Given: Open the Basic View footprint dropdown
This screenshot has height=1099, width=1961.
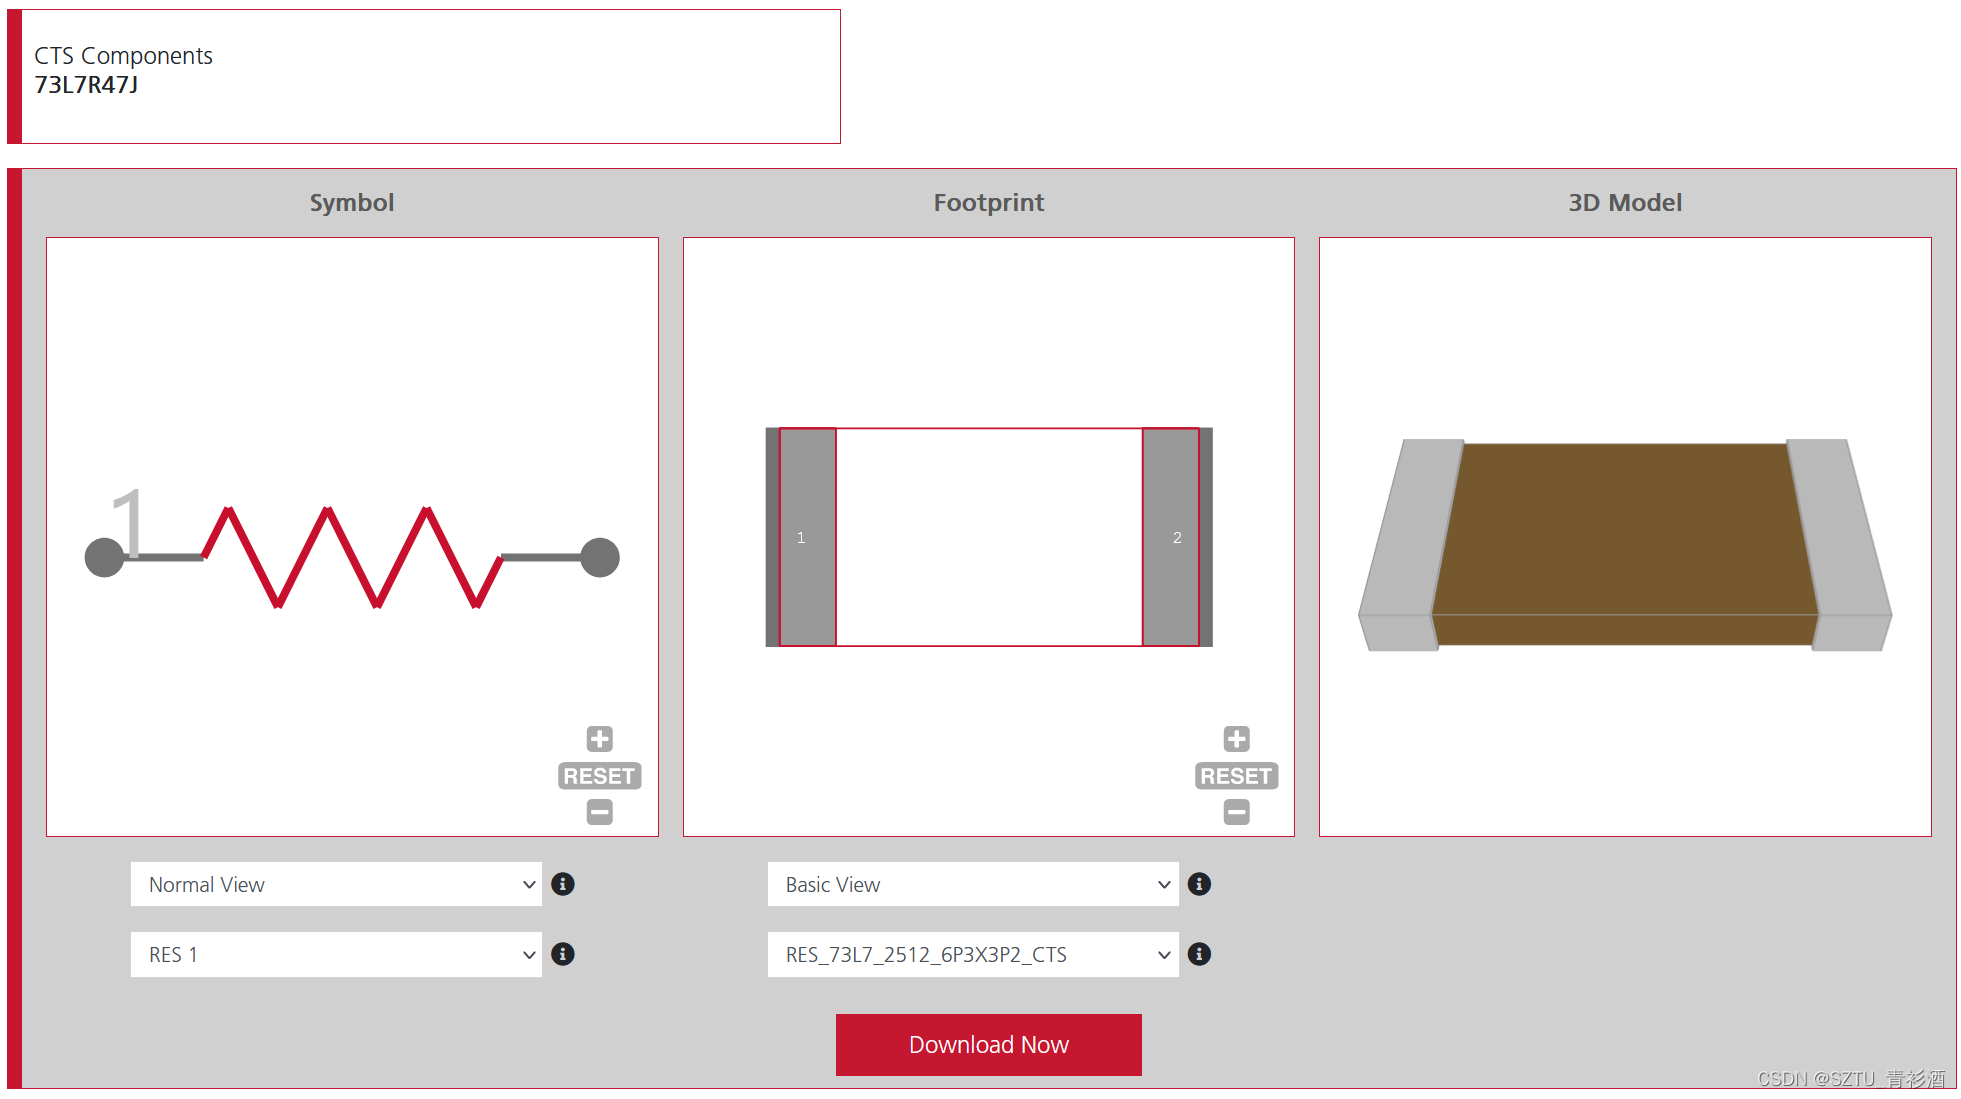Looking at the screenshot, I should click(972, 884).
